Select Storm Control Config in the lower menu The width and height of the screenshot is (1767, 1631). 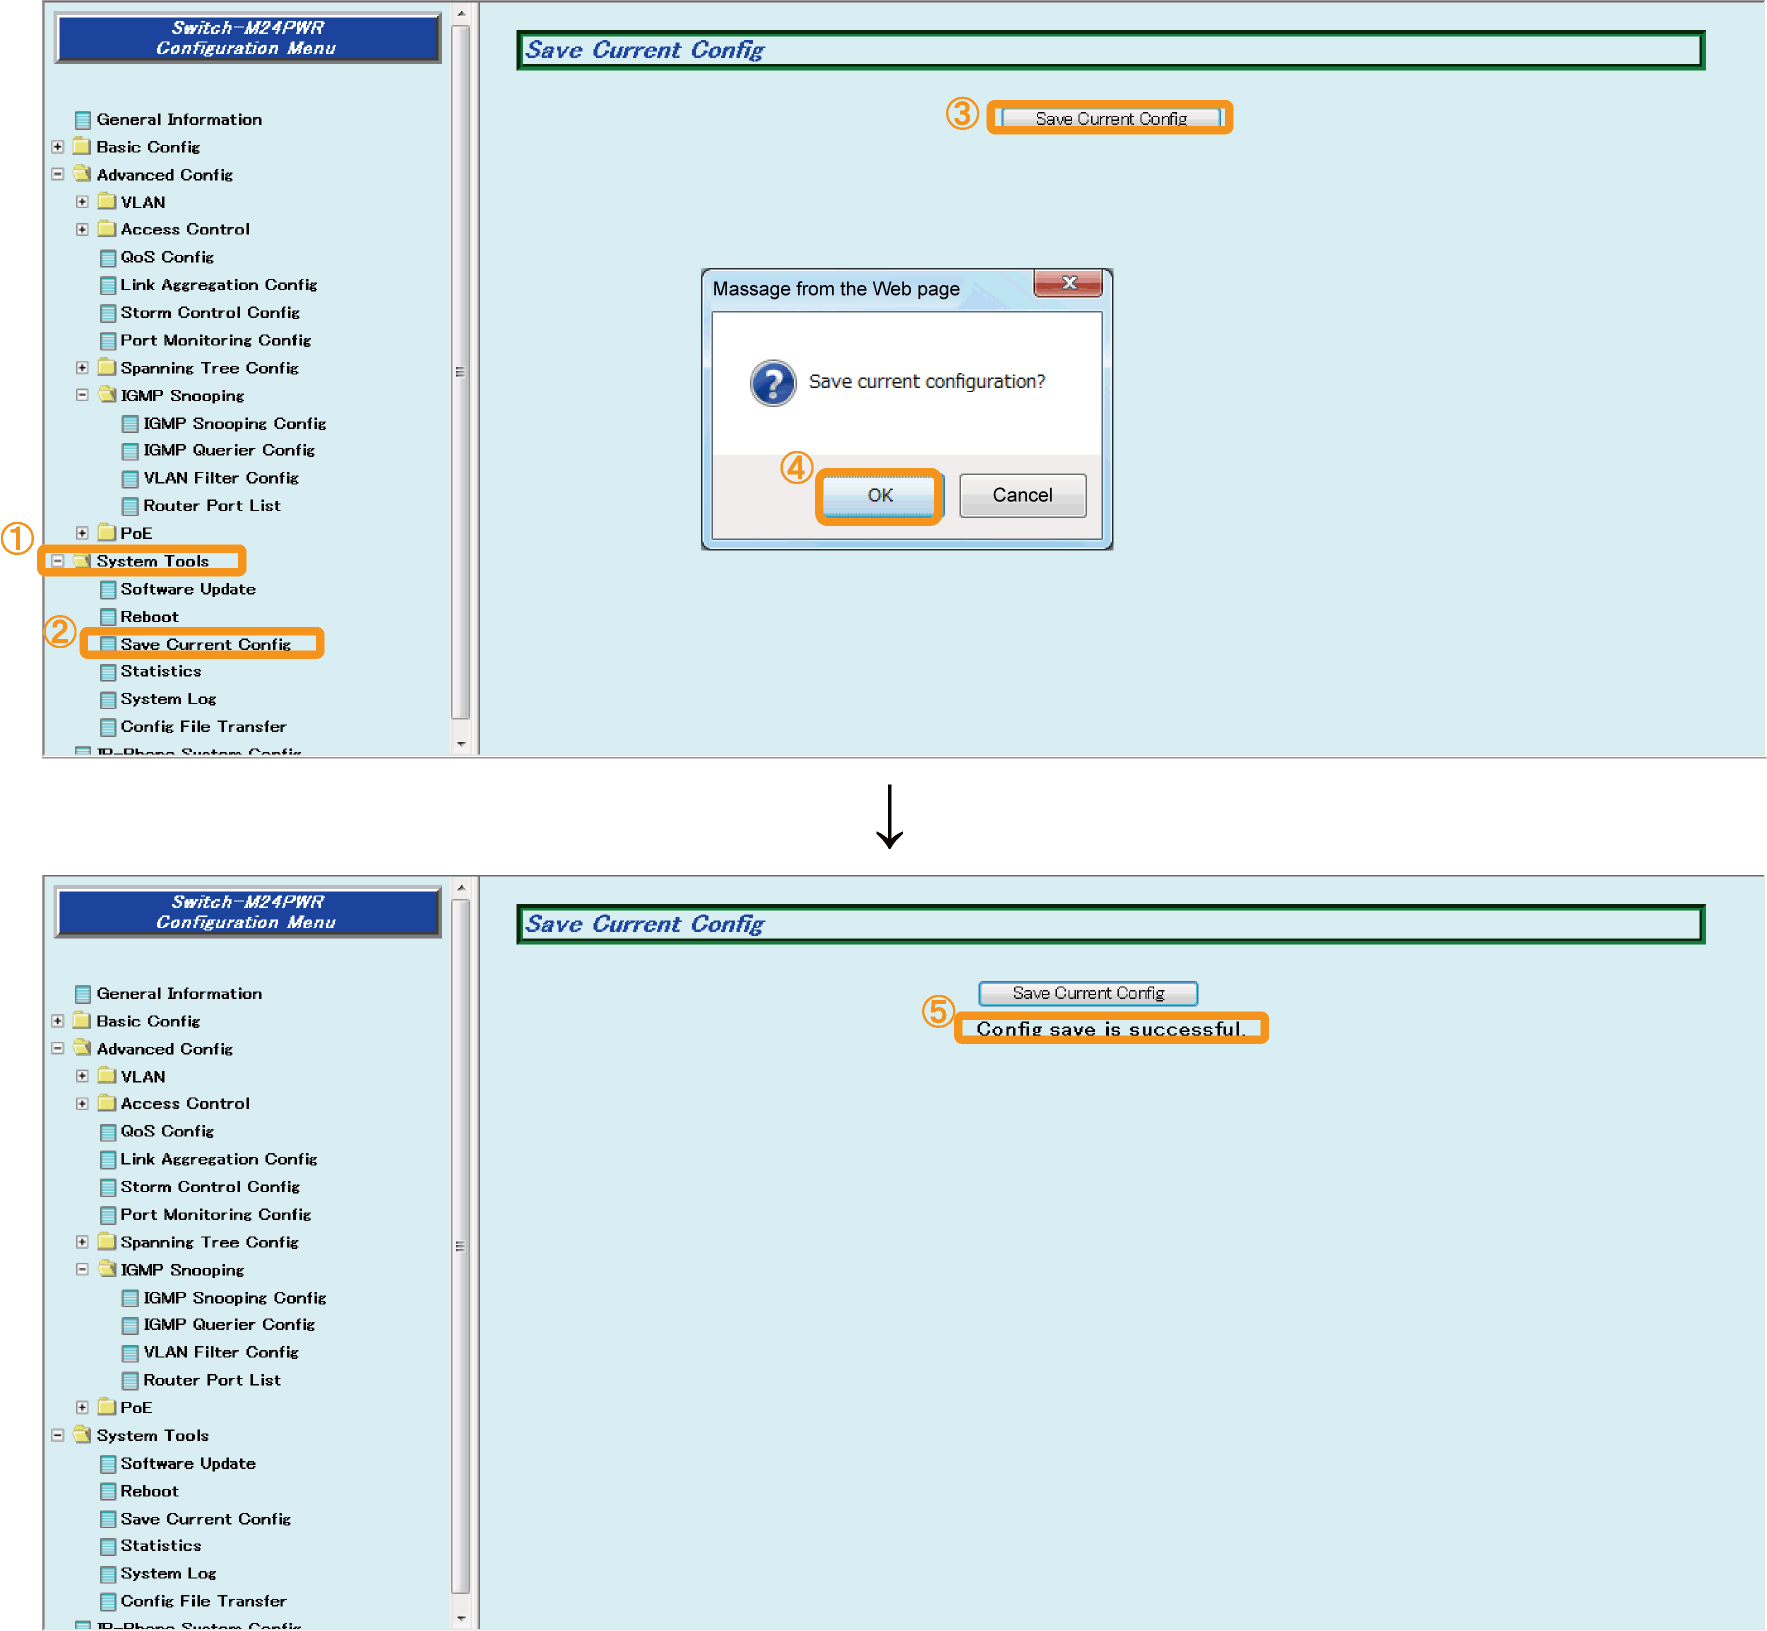(210, 1187)
